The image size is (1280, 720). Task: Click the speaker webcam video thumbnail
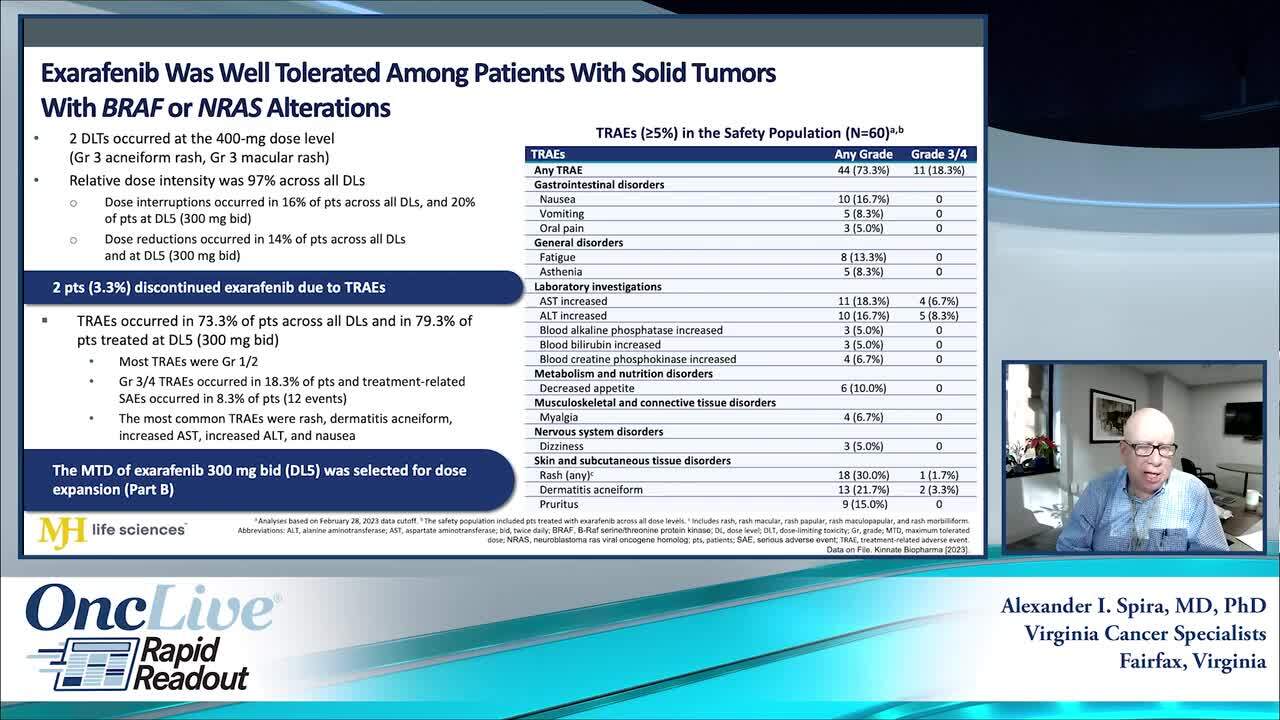click(x=1134, y=457)
